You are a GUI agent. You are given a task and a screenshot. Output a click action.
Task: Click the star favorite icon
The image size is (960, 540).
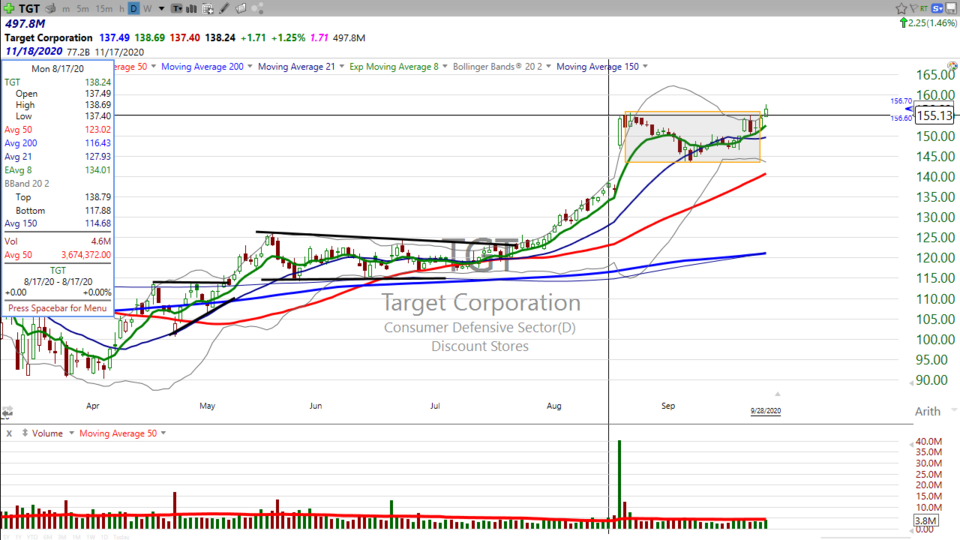tap(901, 8)
